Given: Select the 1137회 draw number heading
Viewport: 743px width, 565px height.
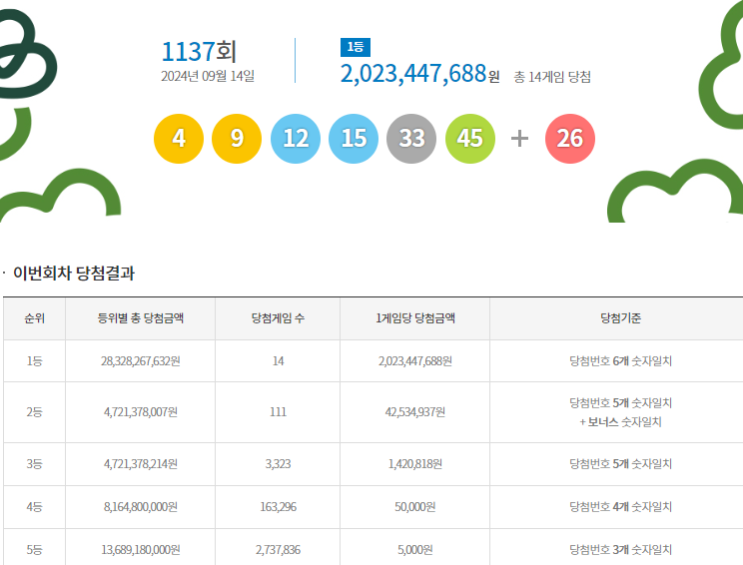Looking at the screenshot, I should click(199, 51).
